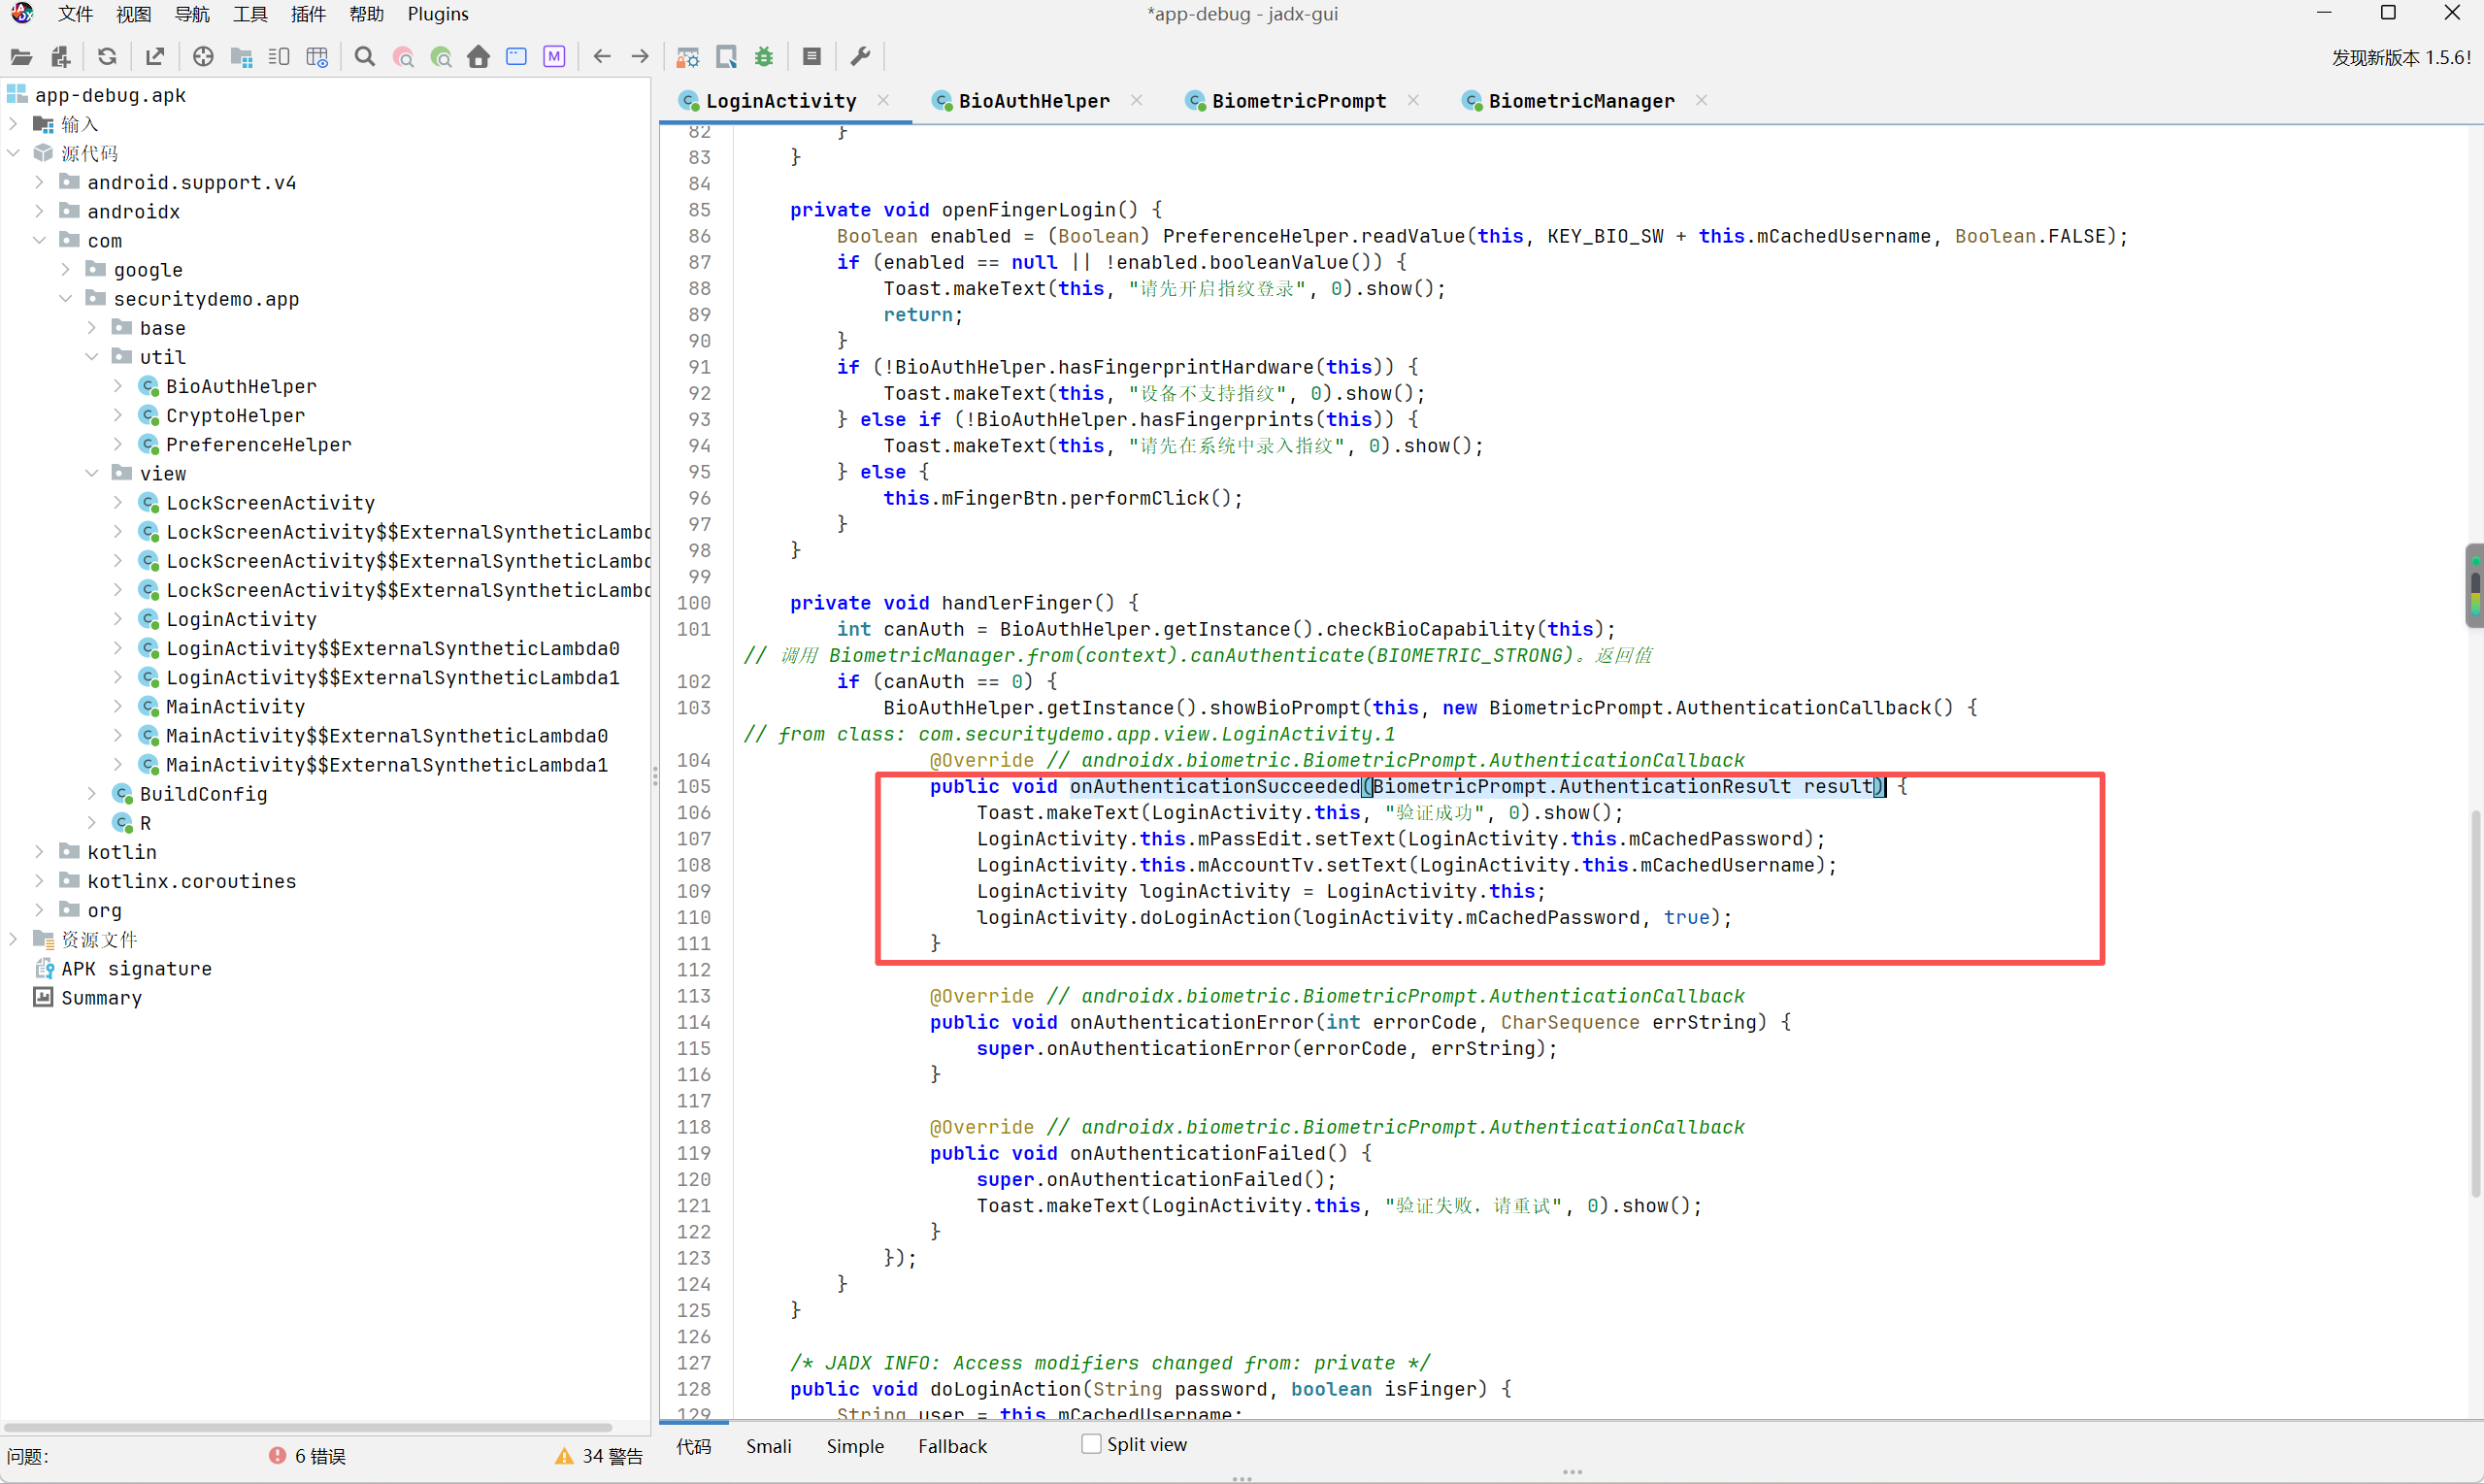Click the open file folder icon
The height and width of the screenshot is (1484, 2484).
pos(21,57)
